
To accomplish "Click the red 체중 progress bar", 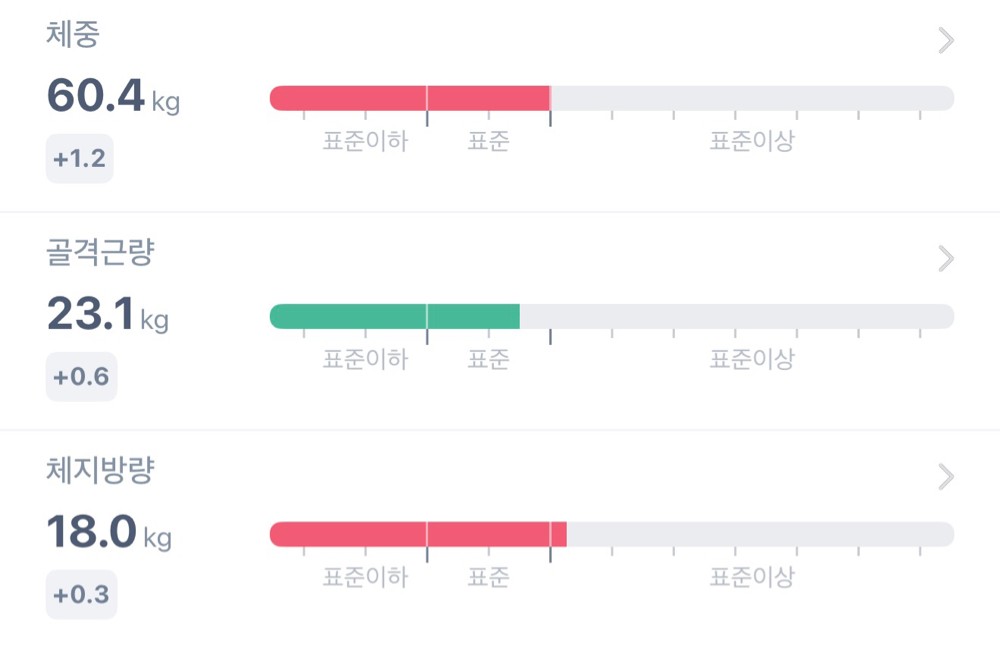I will 410,98.
